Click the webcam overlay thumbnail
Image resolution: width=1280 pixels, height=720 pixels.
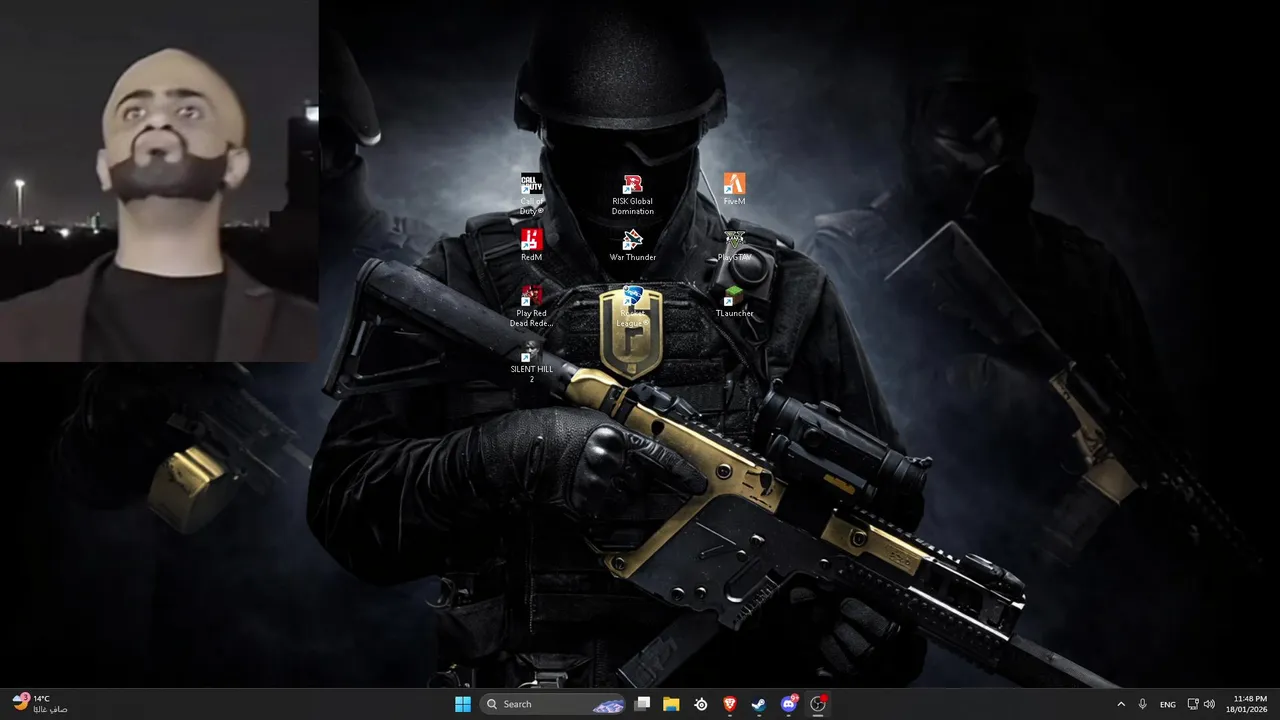coord(159,180)
